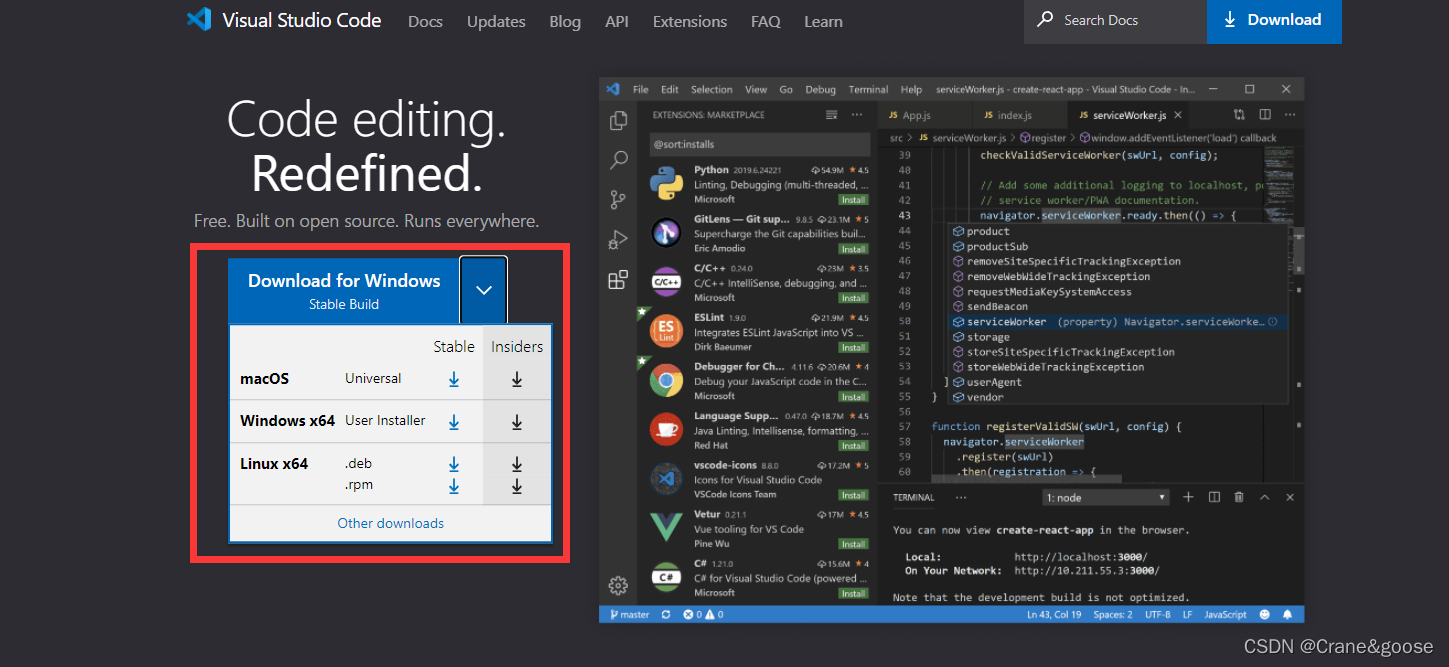Install the Python extension
This screenshot has height=667, width=1449.
pos(852,198)
